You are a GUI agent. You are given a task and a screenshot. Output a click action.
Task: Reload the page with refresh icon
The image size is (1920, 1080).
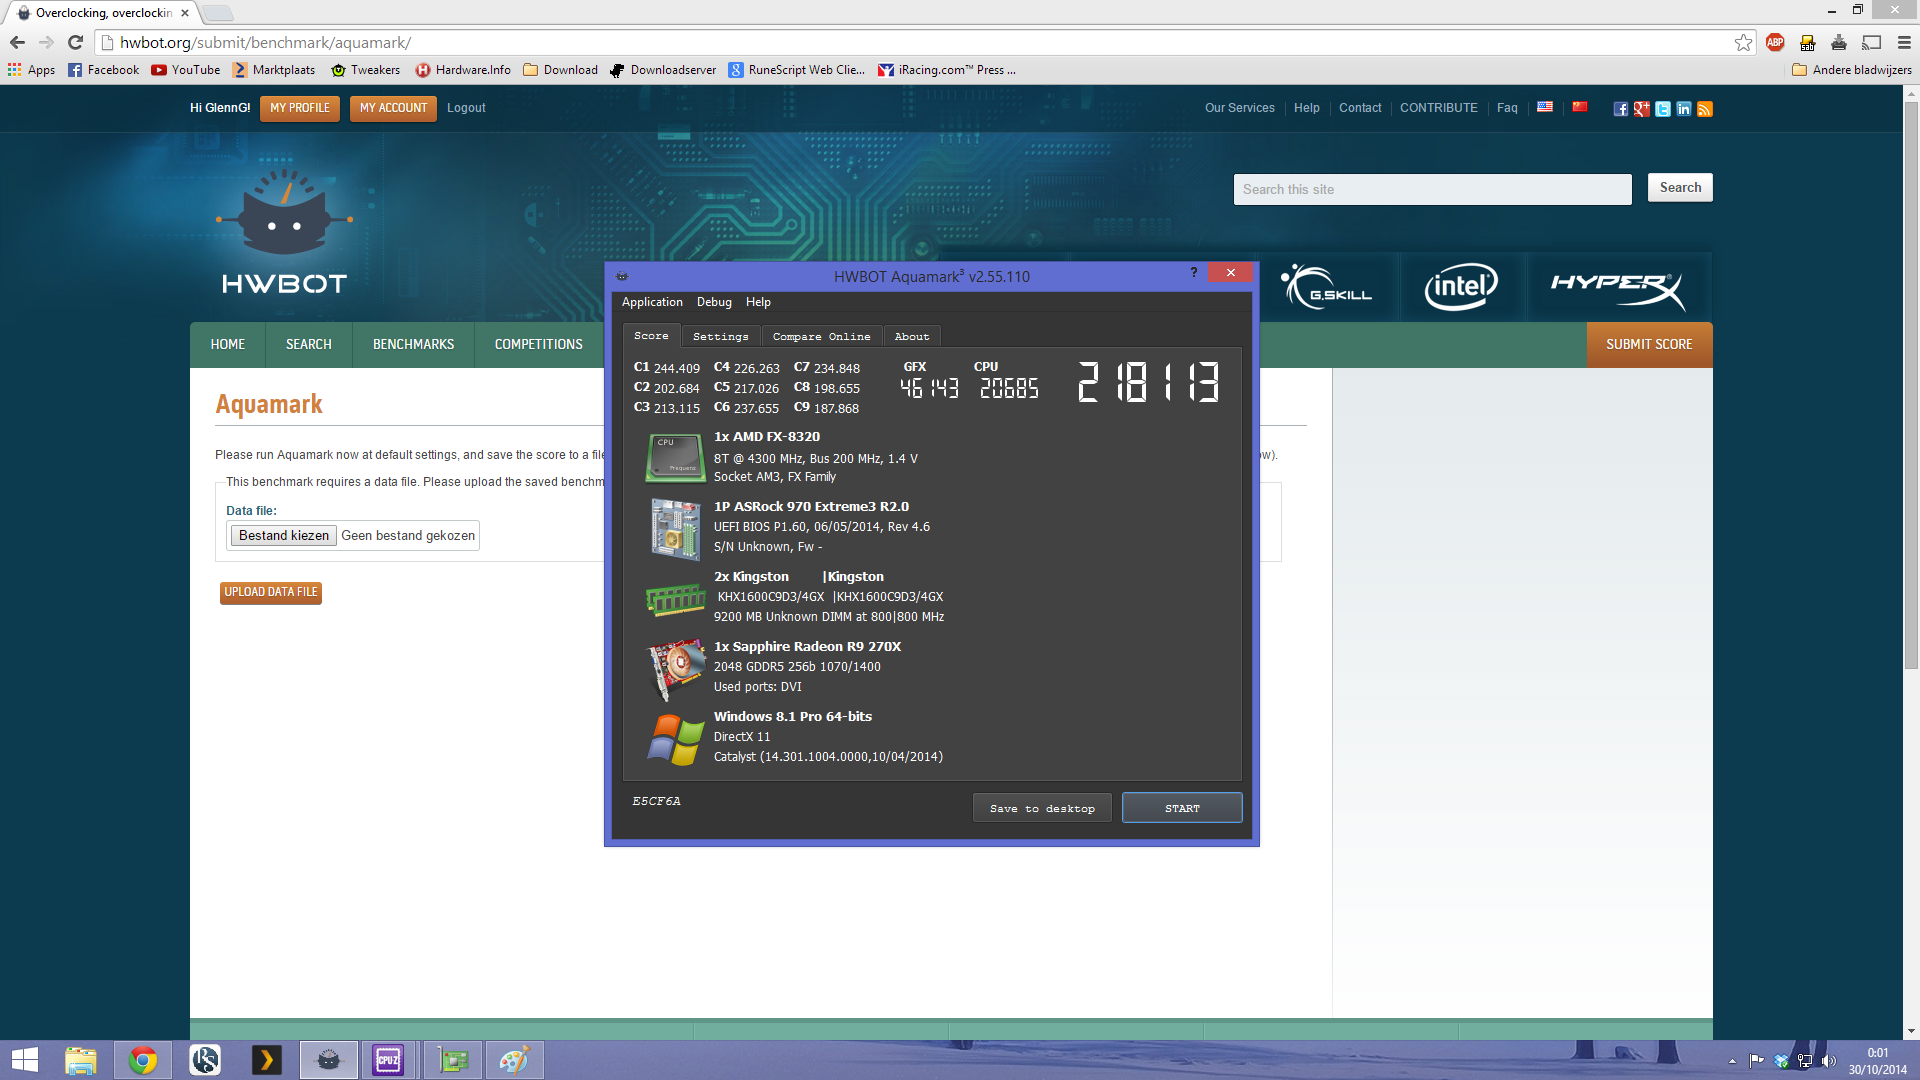(75, 42)
